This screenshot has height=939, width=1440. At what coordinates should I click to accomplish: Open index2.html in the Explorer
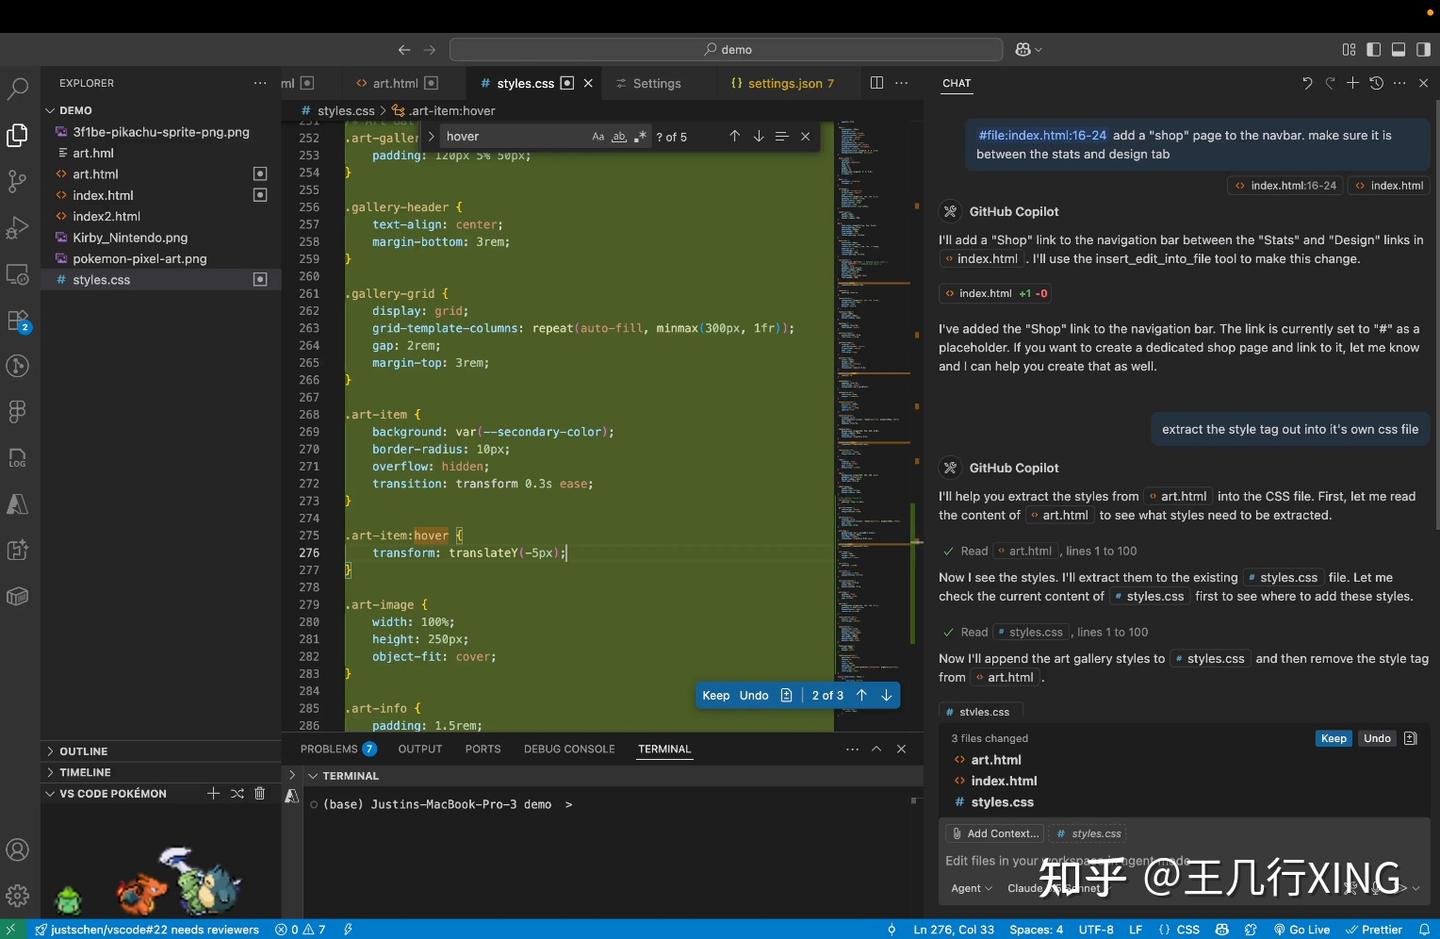pyautogui.click(x=106, y=216)
